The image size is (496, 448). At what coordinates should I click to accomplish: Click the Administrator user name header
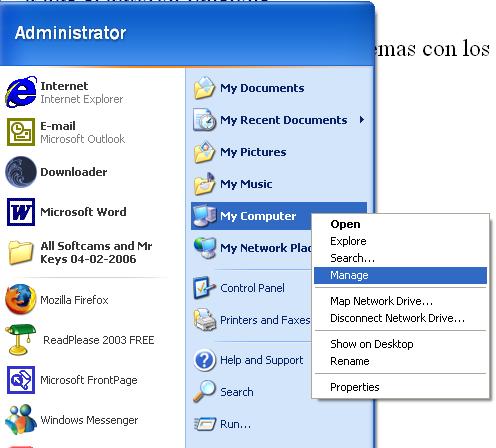tap(70, 33)
